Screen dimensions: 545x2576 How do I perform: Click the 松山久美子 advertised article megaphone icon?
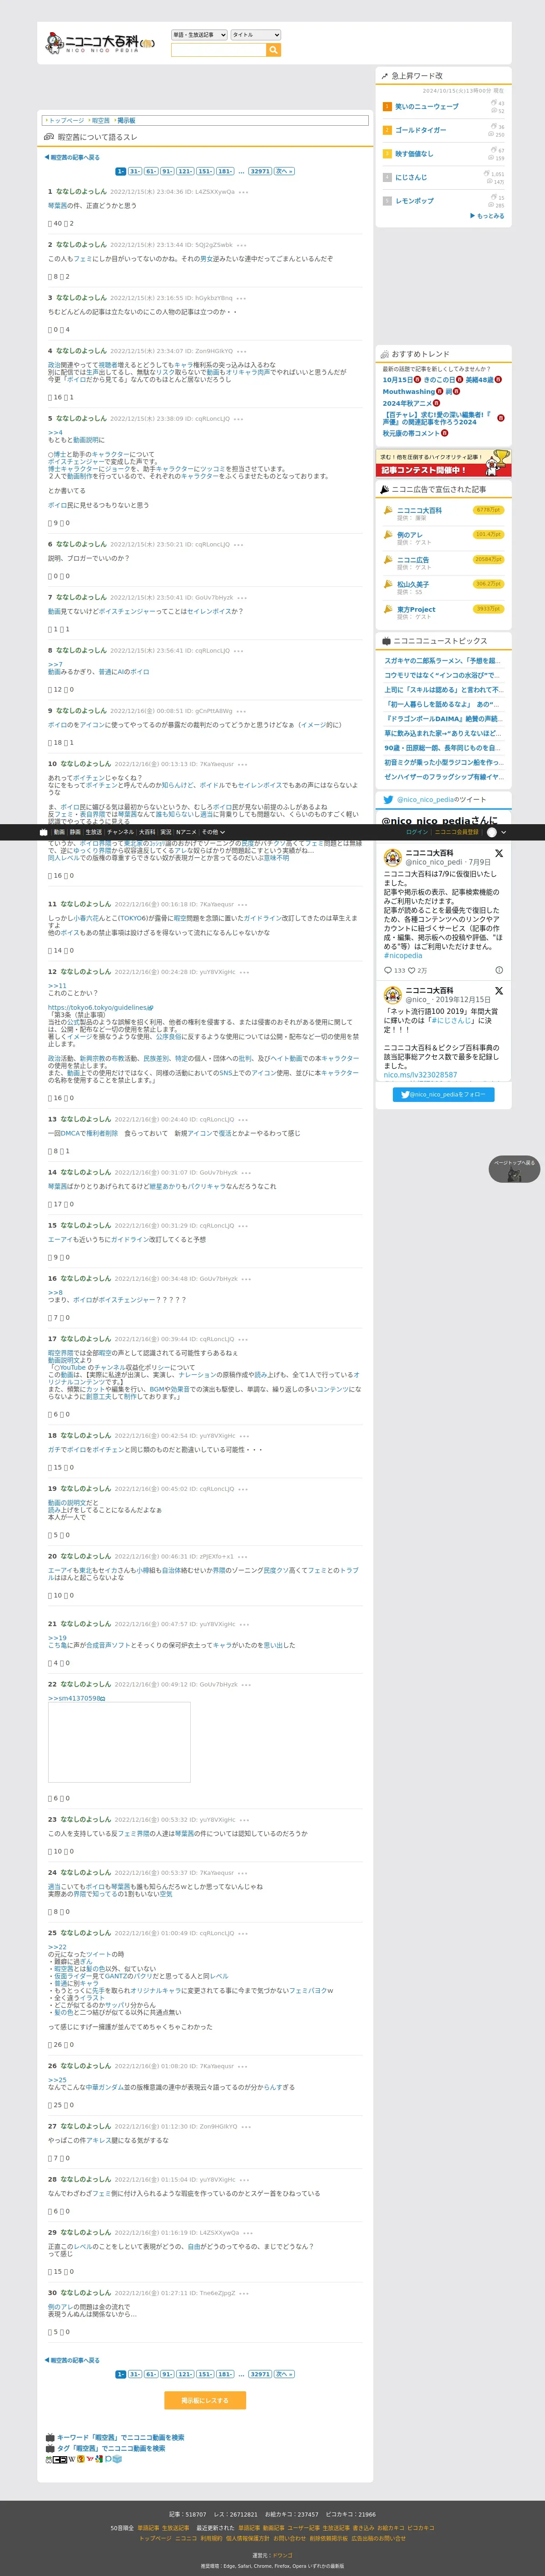click(388, 584)
